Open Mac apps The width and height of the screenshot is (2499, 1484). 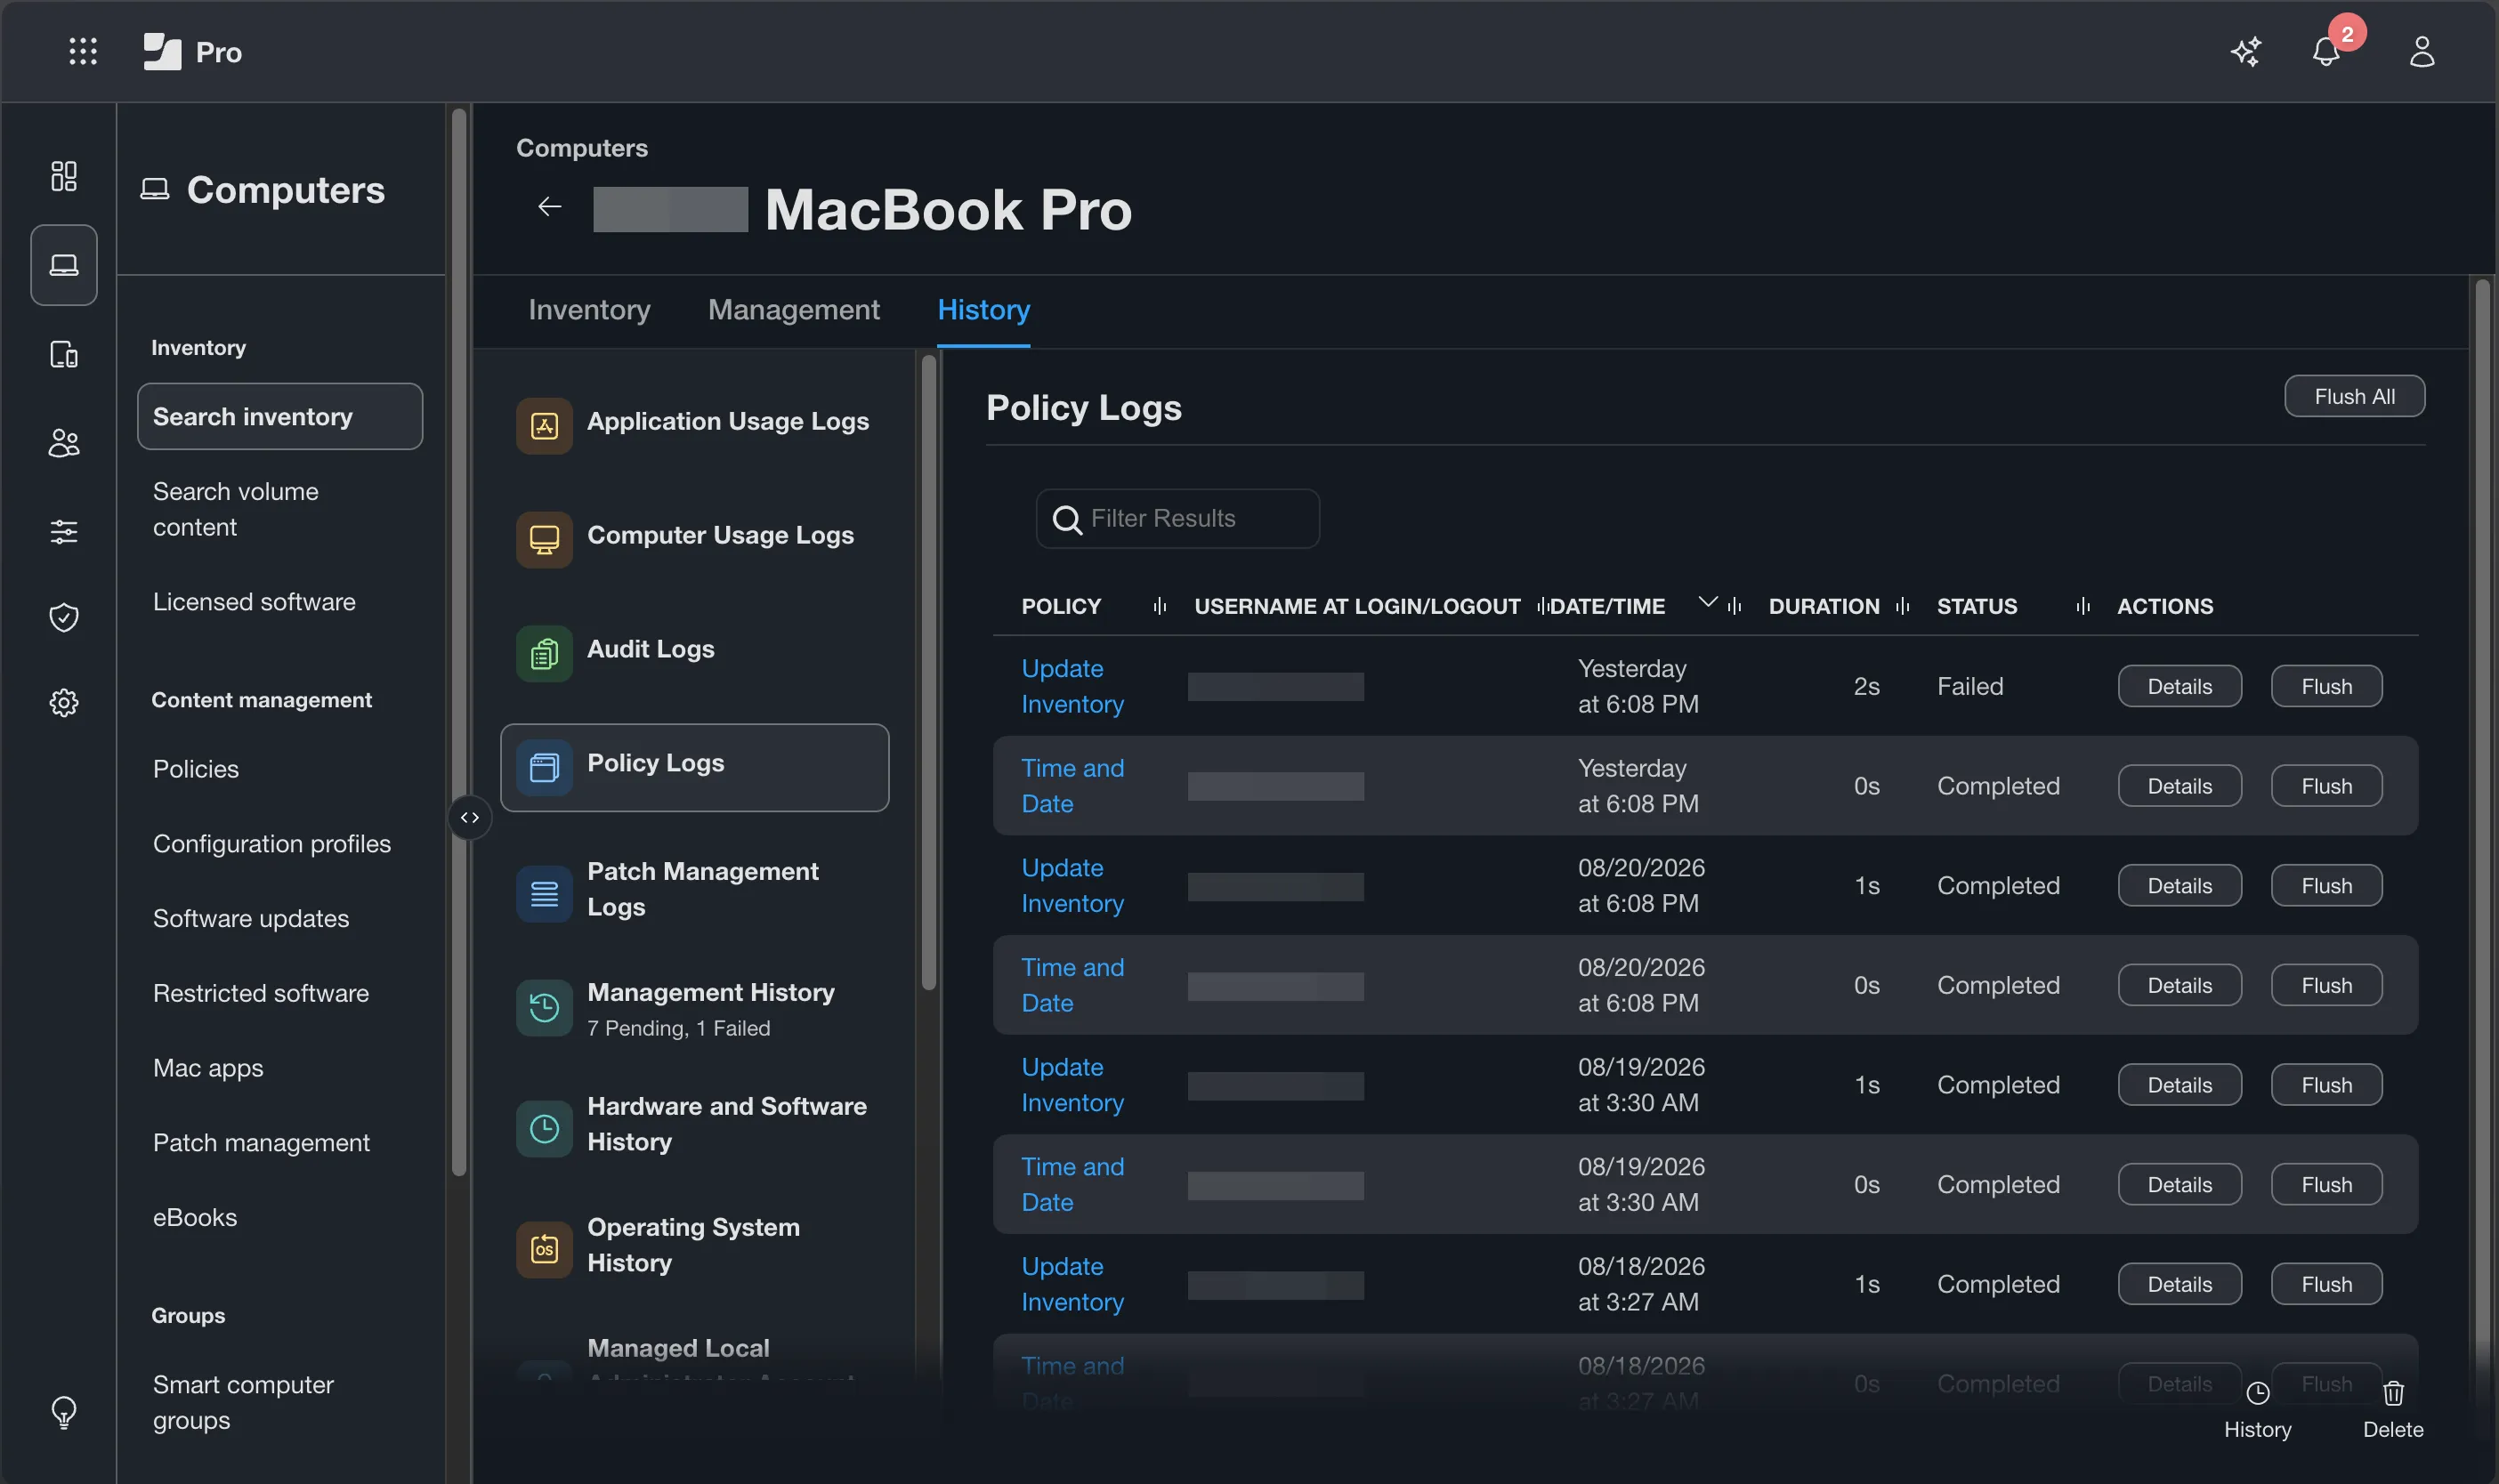coord(208,1068)
